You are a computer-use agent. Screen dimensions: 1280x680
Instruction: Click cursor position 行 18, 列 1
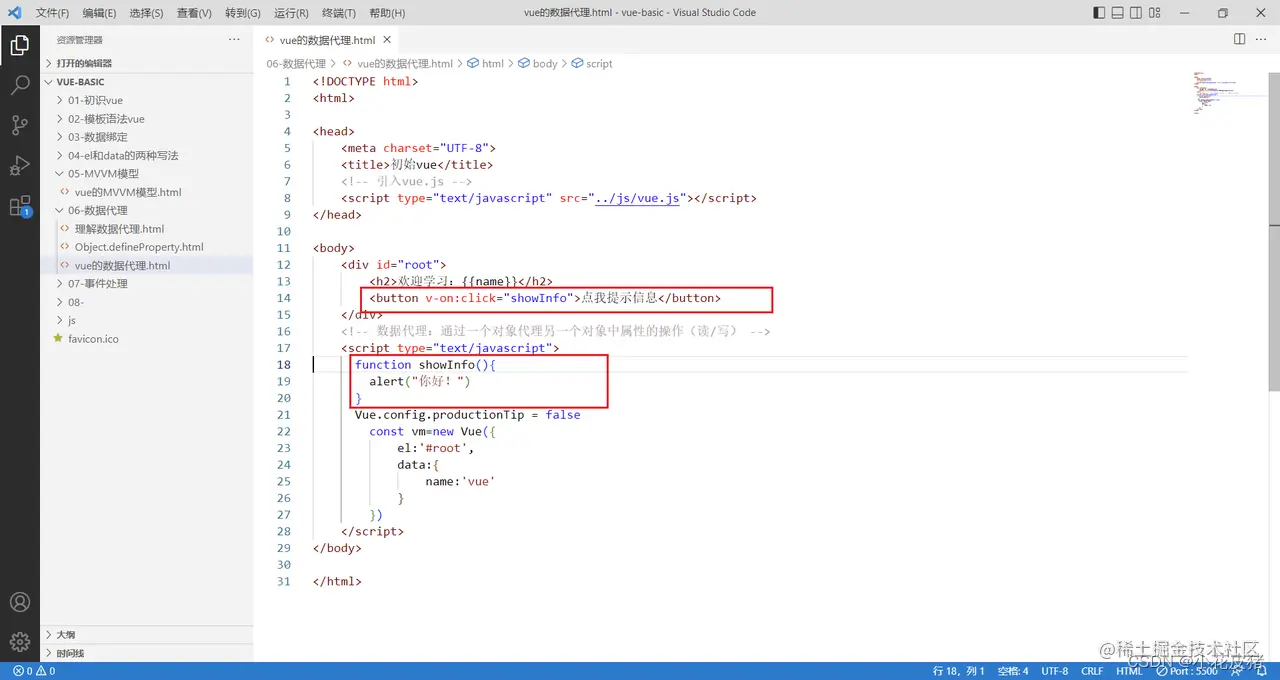pyautogui.click(x=959, y=671)
